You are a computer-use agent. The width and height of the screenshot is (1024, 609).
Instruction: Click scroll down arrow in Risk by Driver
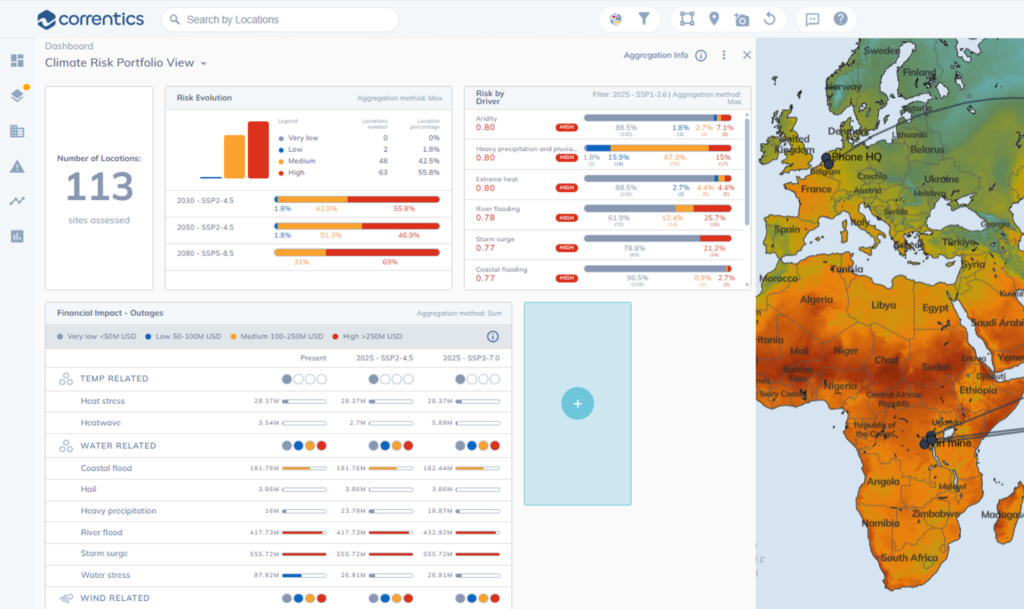[747, 285]
